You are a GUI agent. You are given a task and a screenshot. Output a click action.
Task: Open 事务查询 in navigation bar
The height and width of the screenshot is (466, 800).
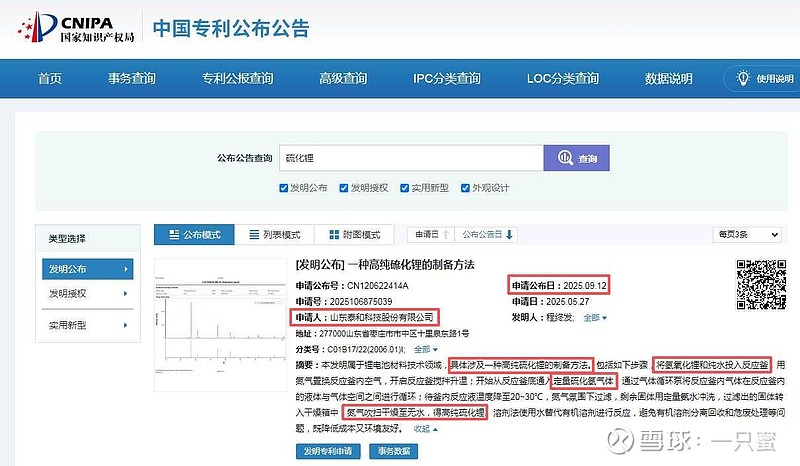(132, 78)
